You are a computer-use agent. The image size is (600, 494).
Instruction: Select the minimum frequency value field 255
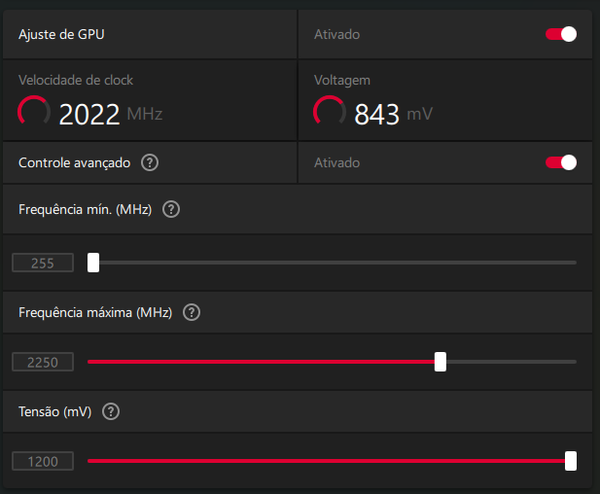43,263
